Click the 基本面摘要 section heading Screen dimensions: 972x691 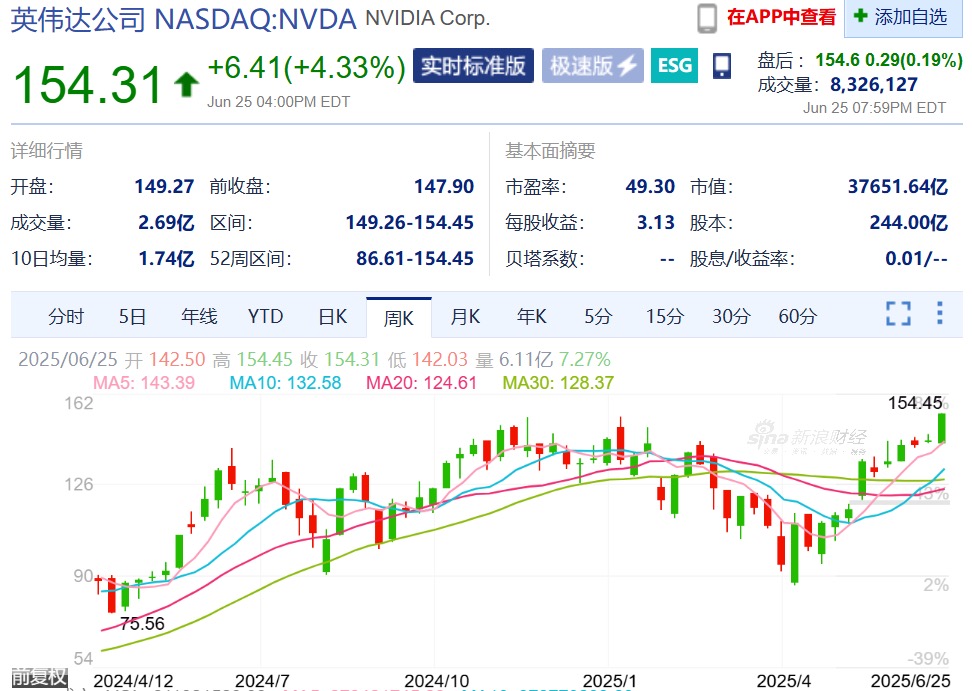[550, 151]
